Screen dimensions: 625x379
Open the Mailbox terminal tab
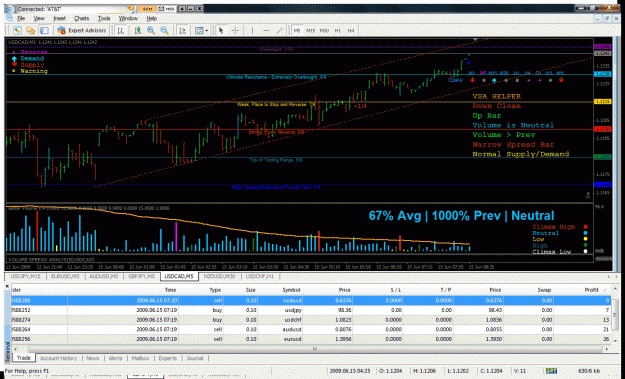click(140, 358)
